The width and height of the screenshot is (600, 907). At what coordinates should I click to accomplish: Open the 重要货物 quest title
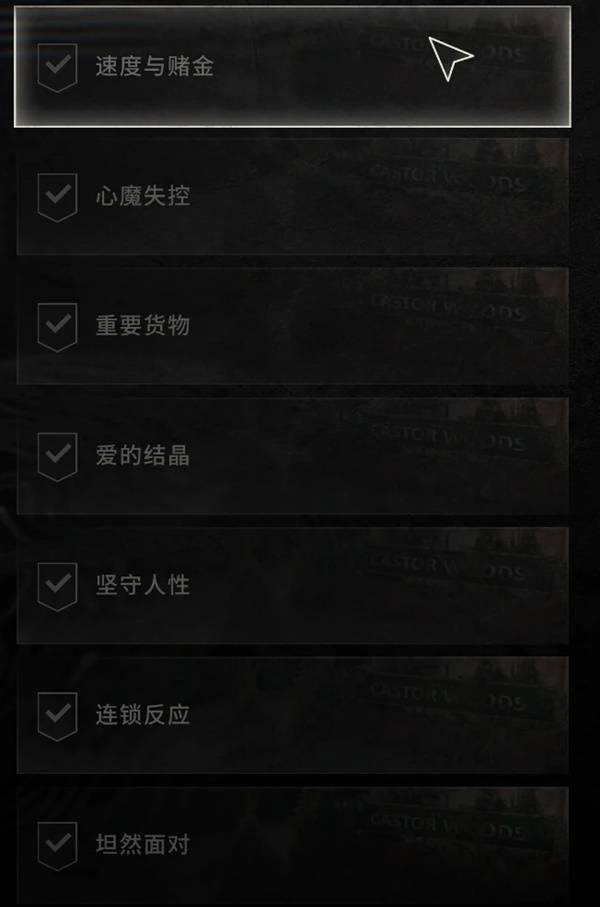143,325
